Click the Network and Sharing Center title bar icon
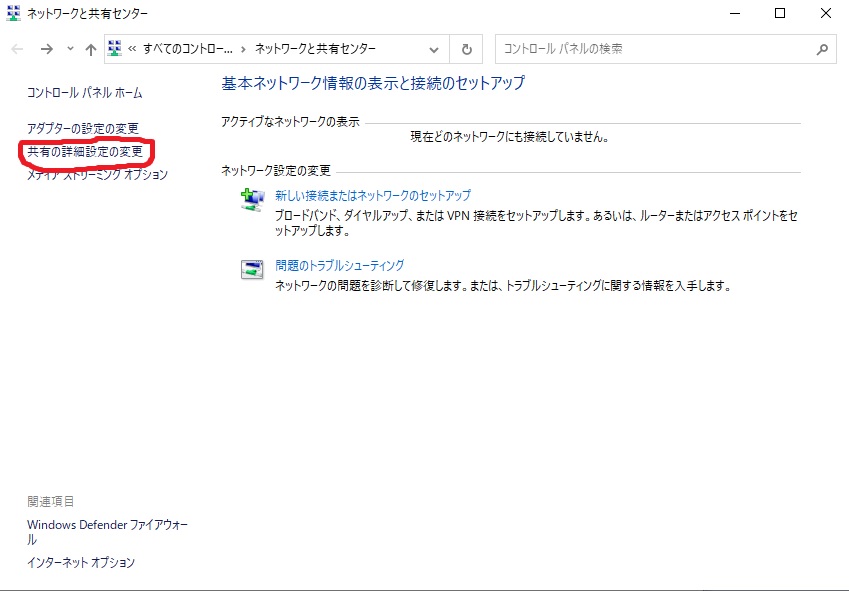849x591 pixels. point(11,13)
